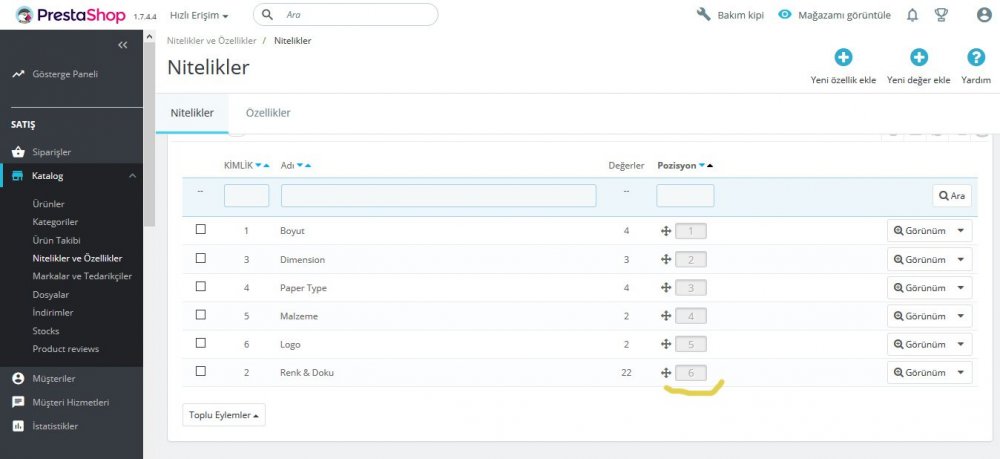Click the notifications bell icon

913,15
